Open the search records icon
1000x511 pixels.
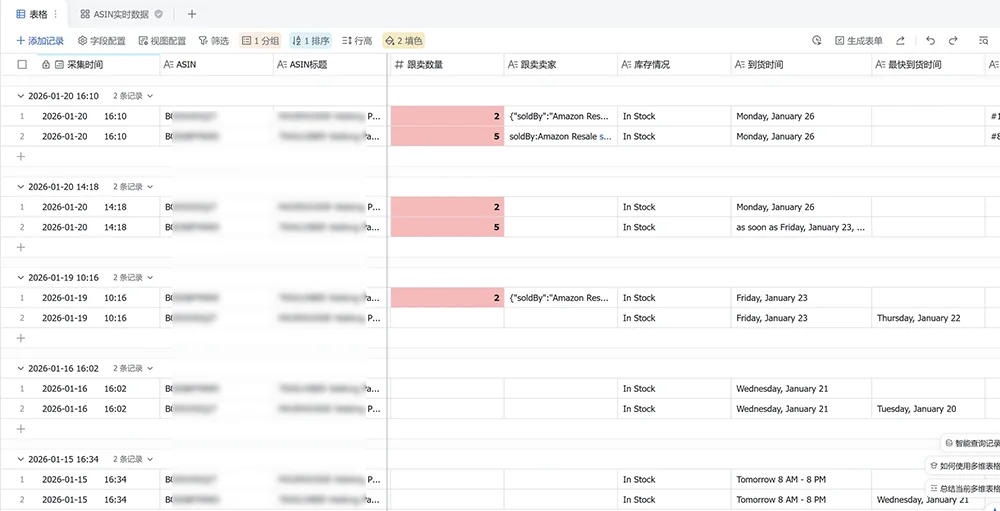[x=983, y=41]
